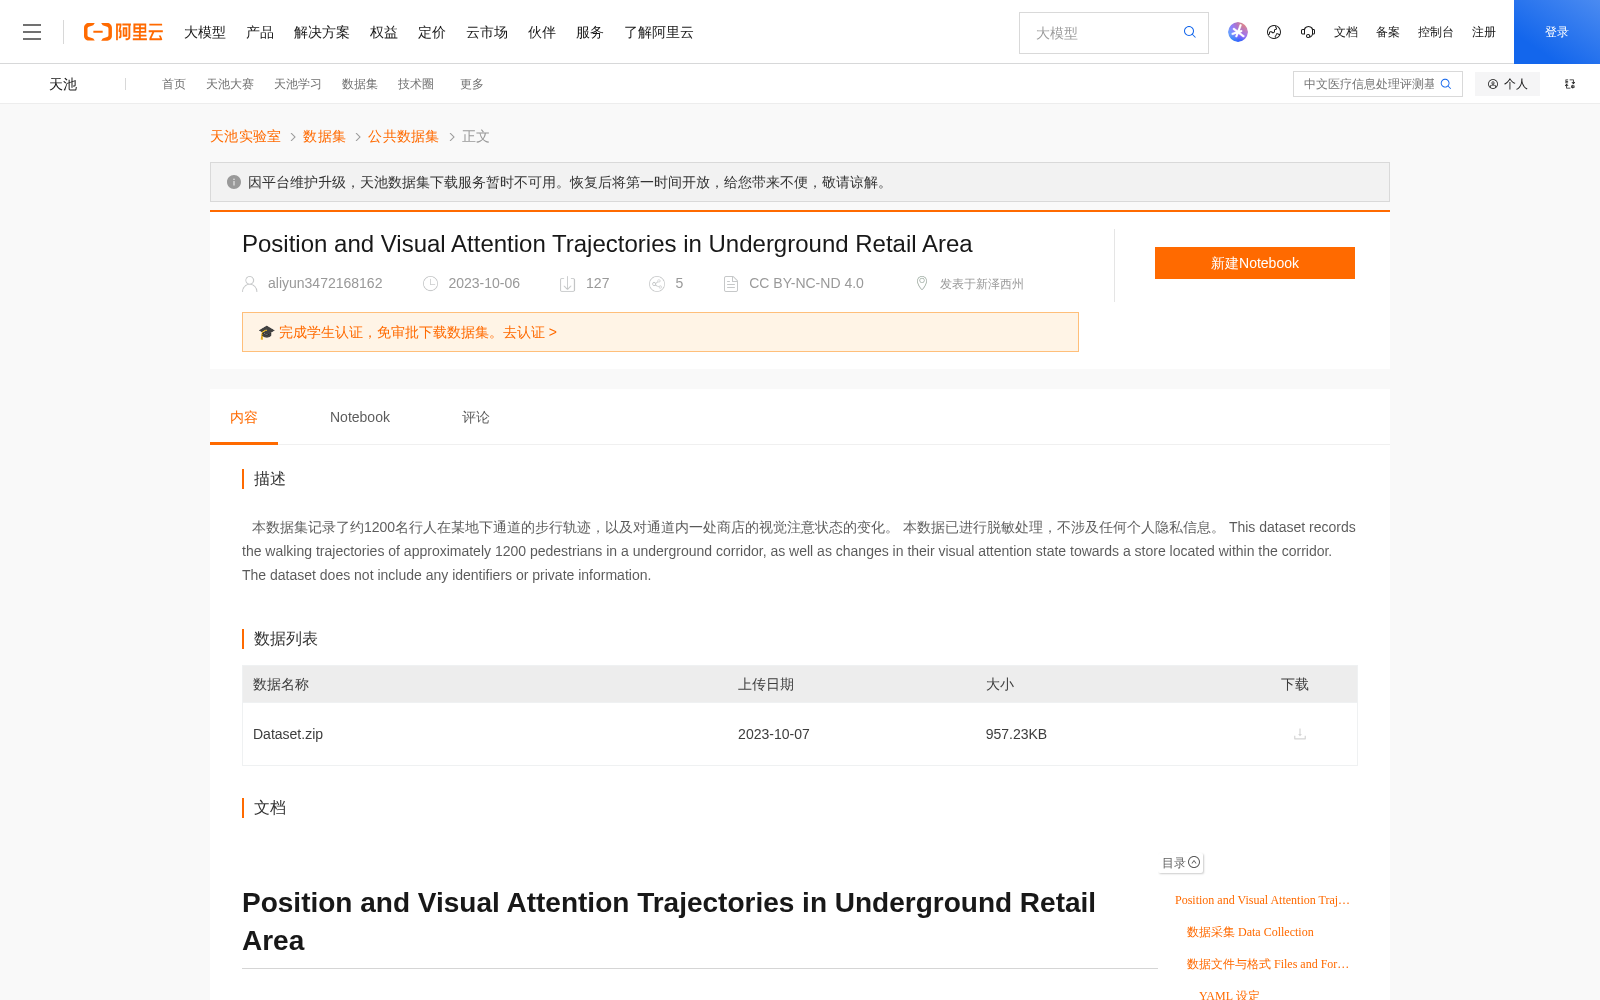Open the 了解阿里云 menu item
The height and width of the screenshot is (1000, 1600).
pos(659,32)
